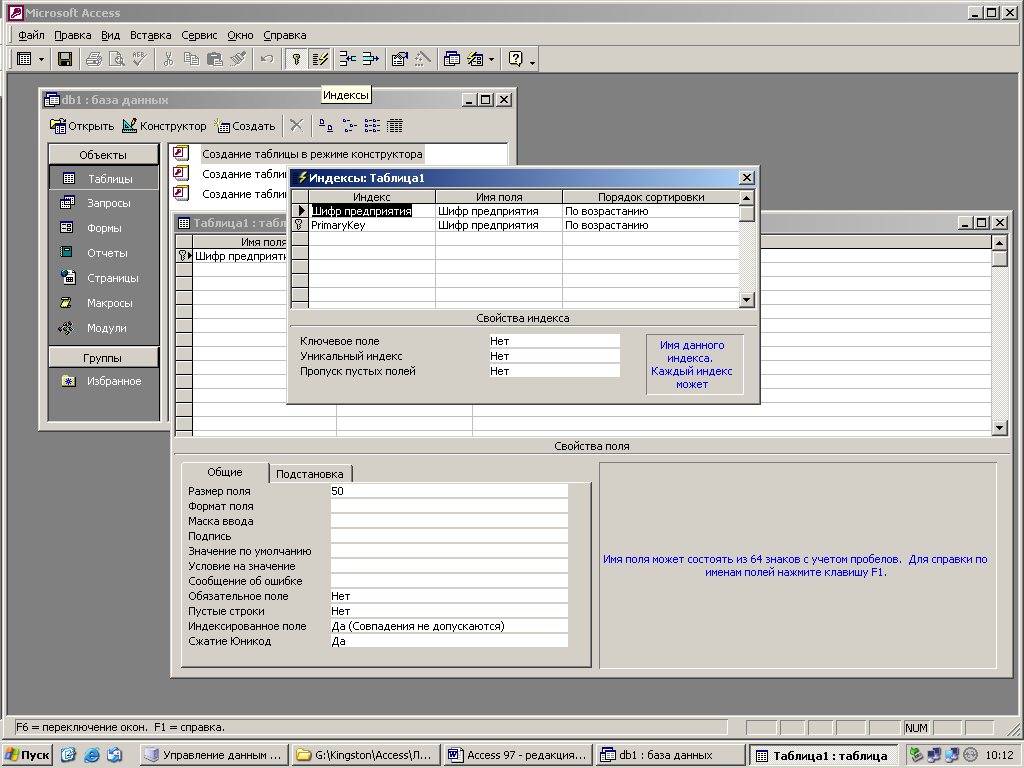Viewport: 1024px width, 768px height.
Task: Click the Save icon in the toolbar
Action: click(x=65, y=59)
